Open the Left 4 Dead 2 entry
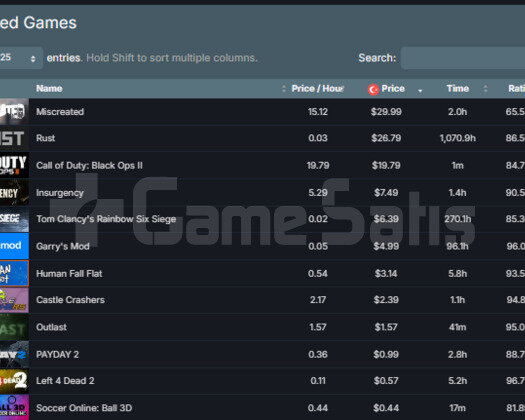 [x=65, y=381]
